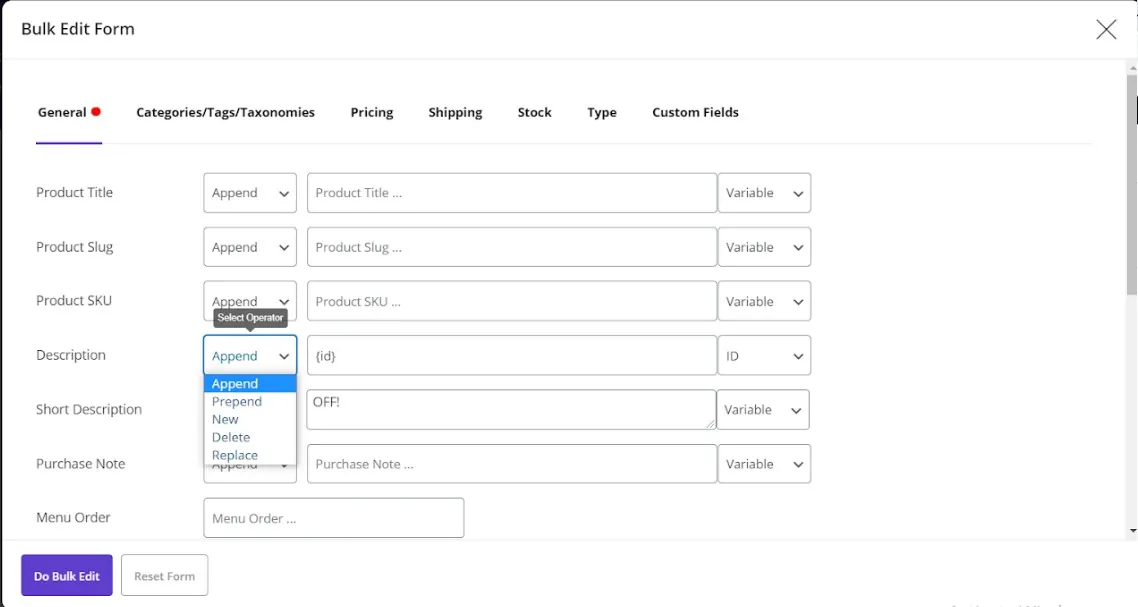Open the Variable dropdown next to Product Slug
Image resolution: width=1138 pixels, height=607 pixels.
(764, 247)
